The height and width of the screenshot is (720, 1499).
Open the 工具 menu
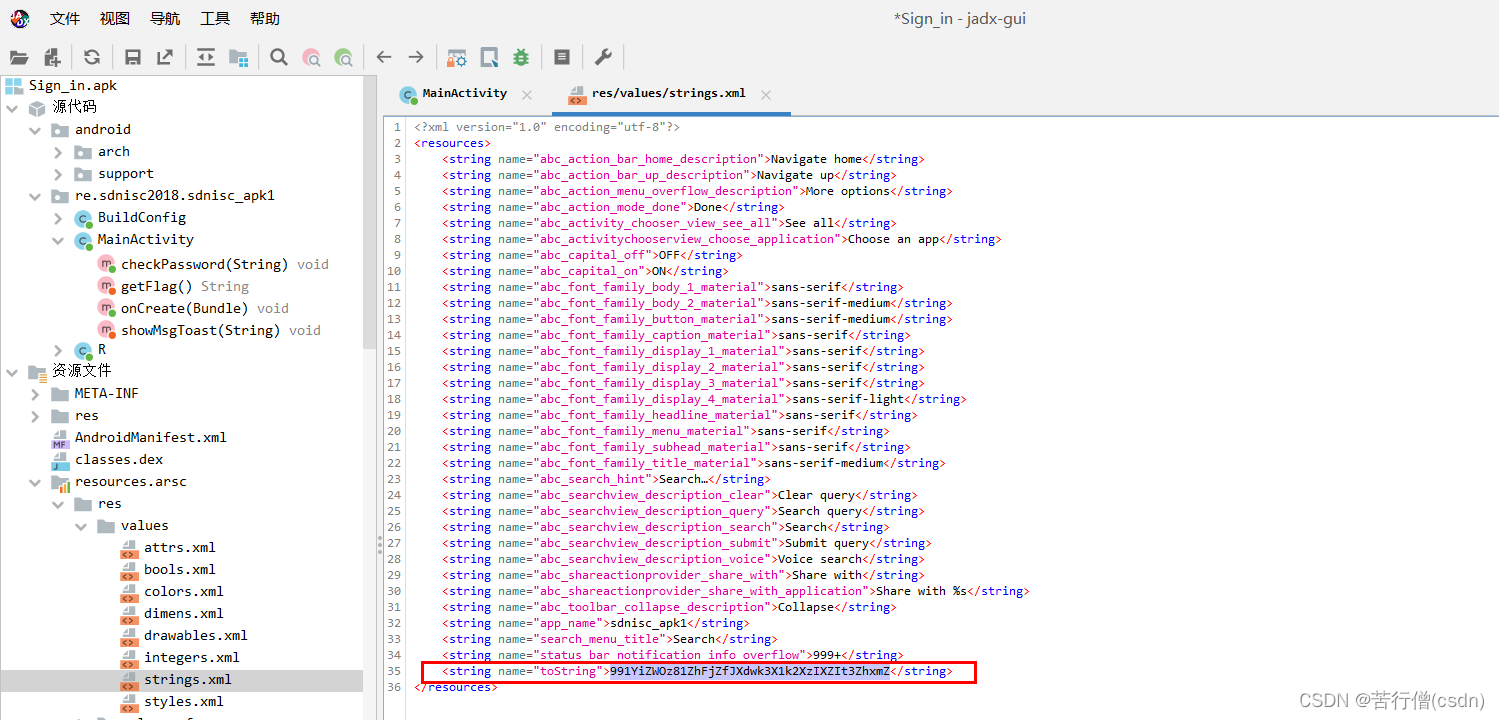point(214,17)
